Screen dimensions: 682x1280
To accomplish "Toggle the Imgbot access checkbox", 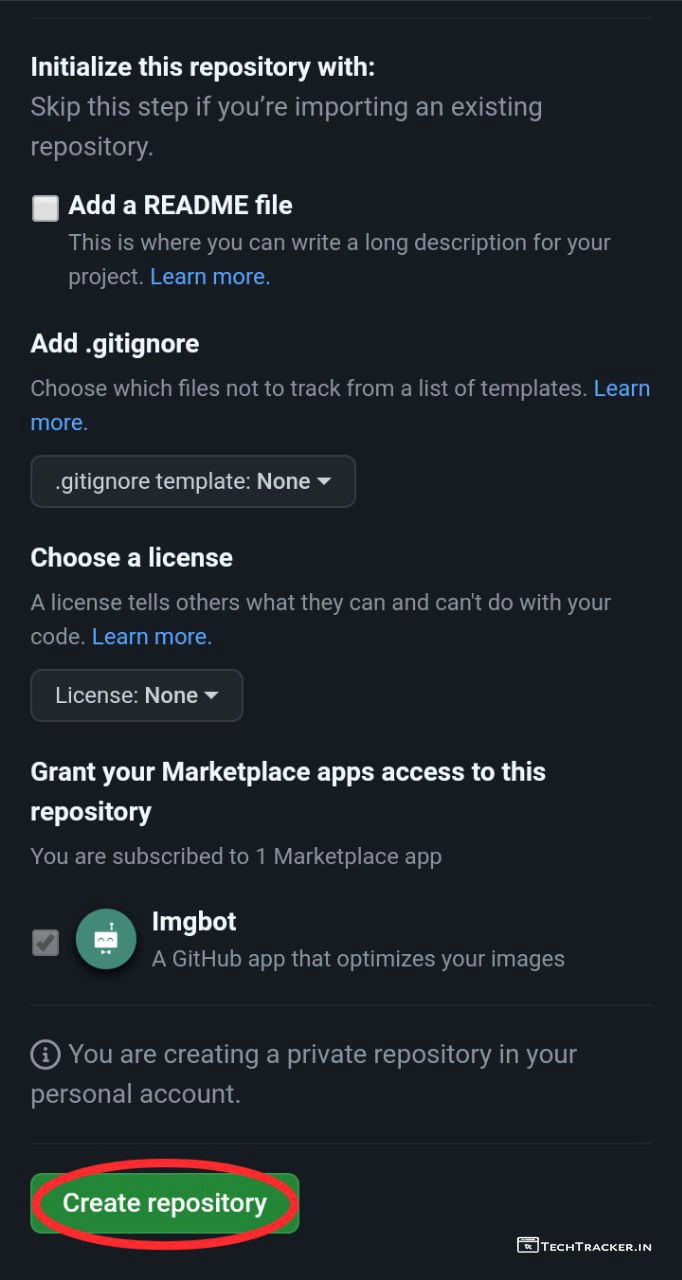I will 45,942.
